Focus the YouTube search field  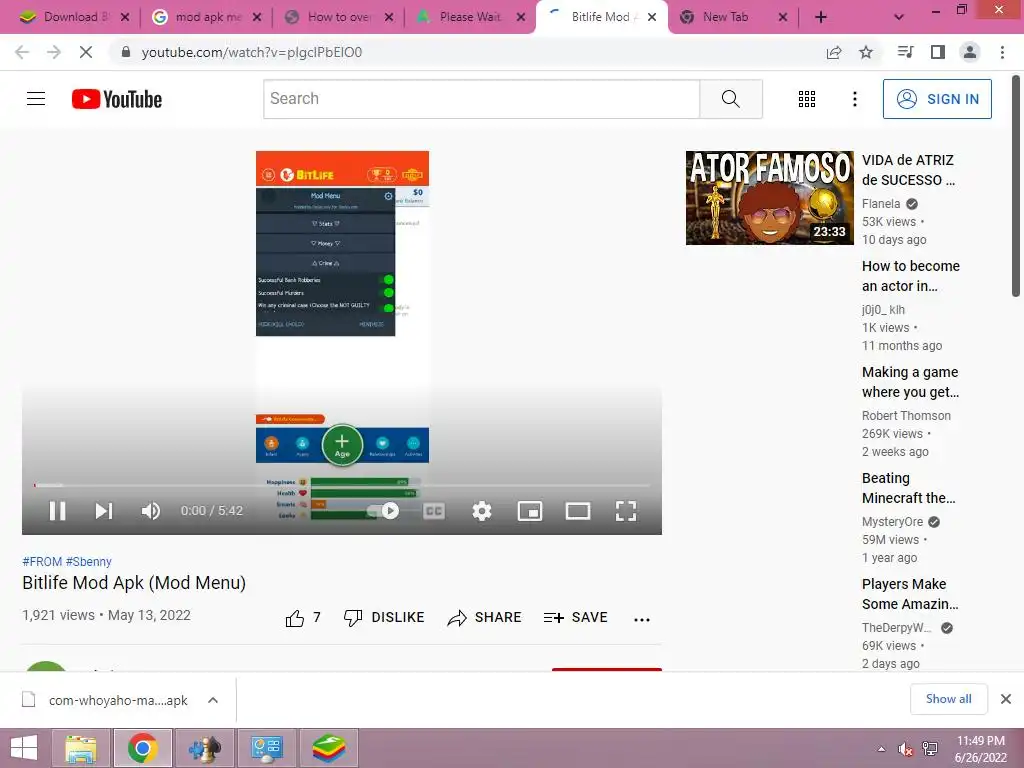pyautogui.click(x=482, y=99)
